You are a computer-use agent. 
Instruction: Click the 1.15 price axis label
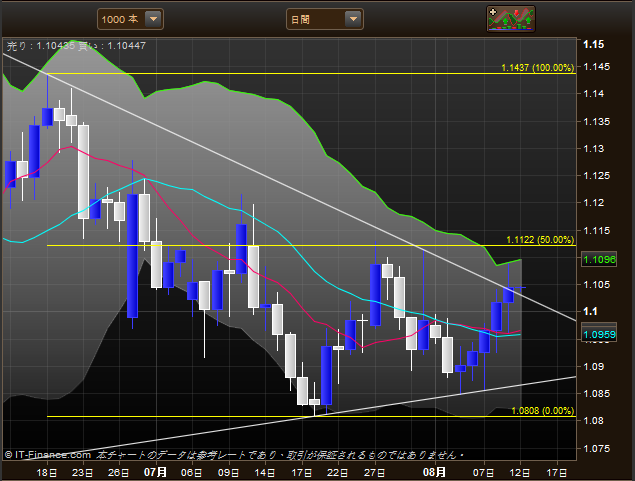[x=594, y=44]
